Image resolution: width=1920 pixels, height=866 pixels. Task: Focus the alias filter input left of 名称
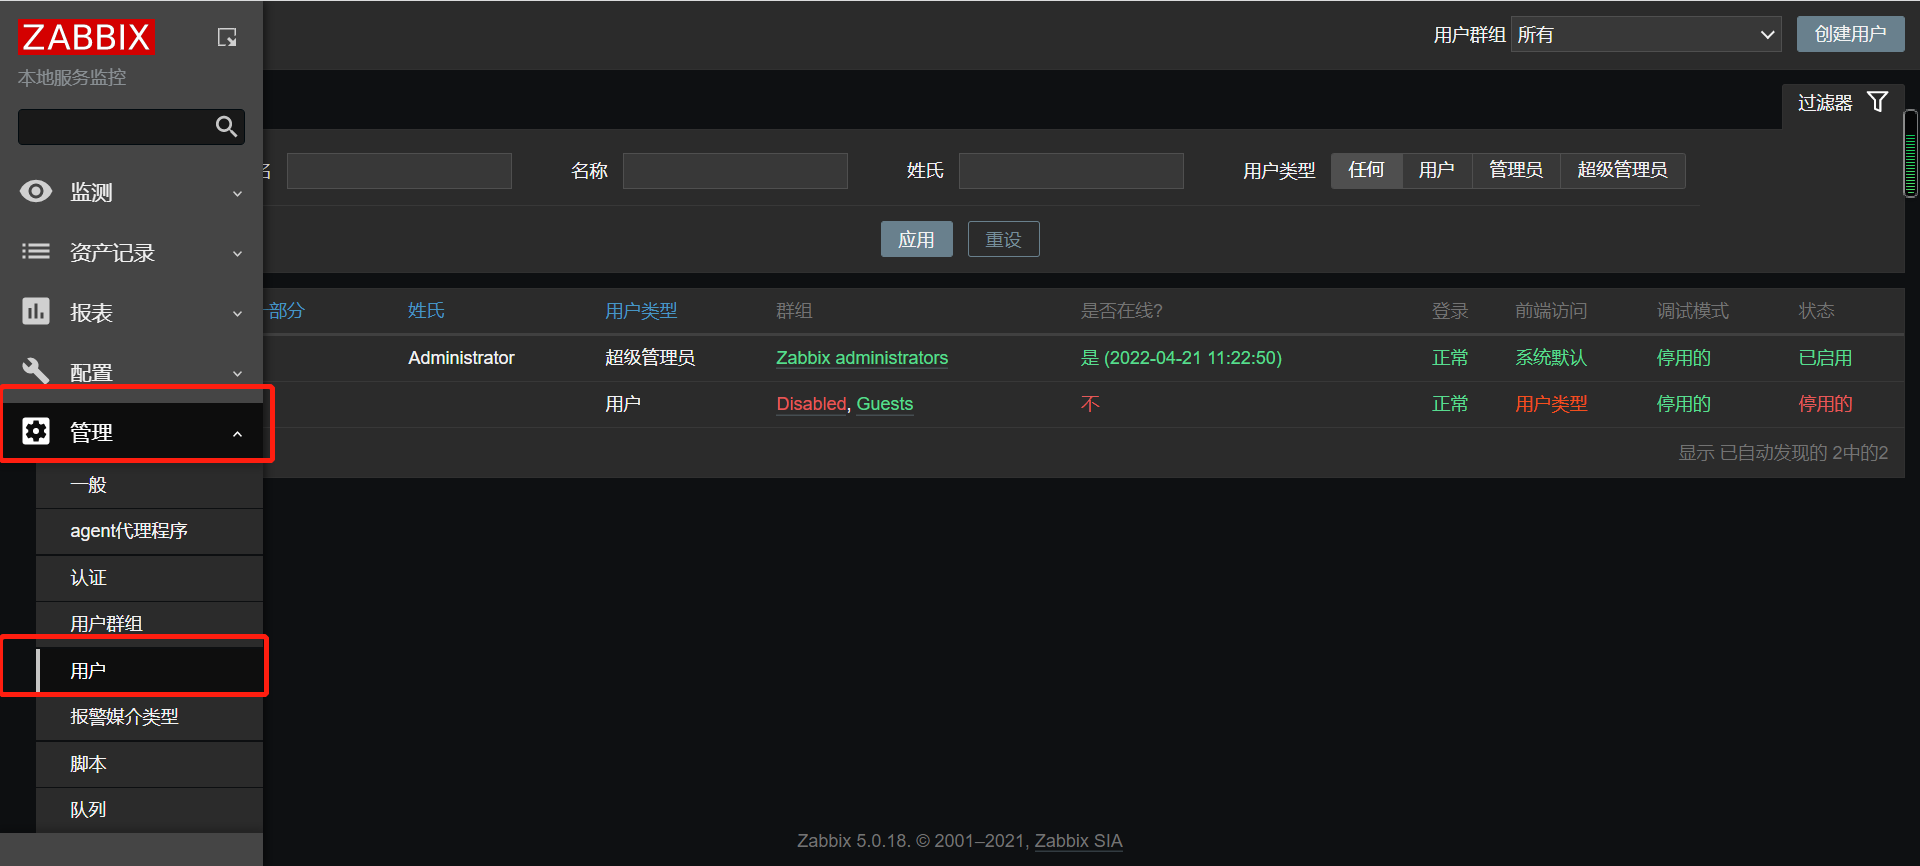399,171
